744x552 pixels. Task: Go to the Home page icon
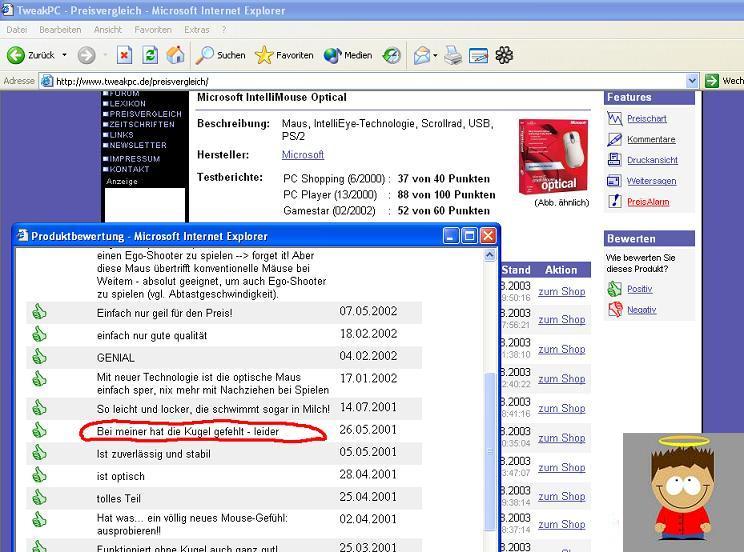175,56
